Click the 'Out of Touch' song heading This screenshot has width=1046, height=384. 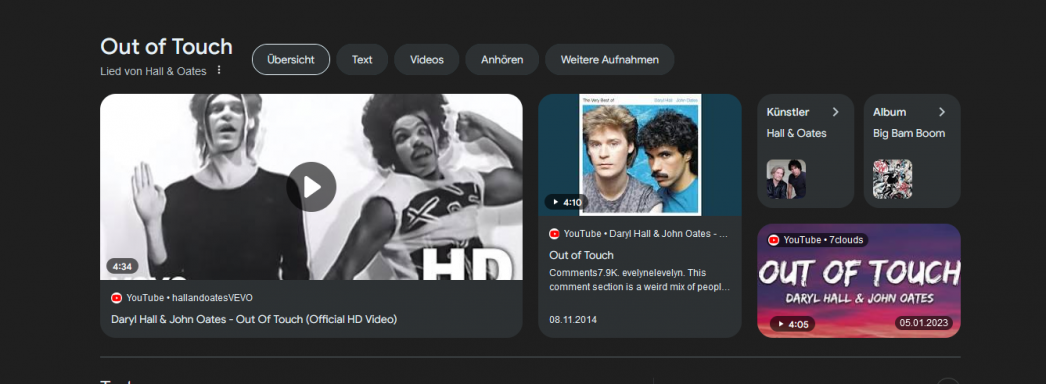tap(166, 47)
